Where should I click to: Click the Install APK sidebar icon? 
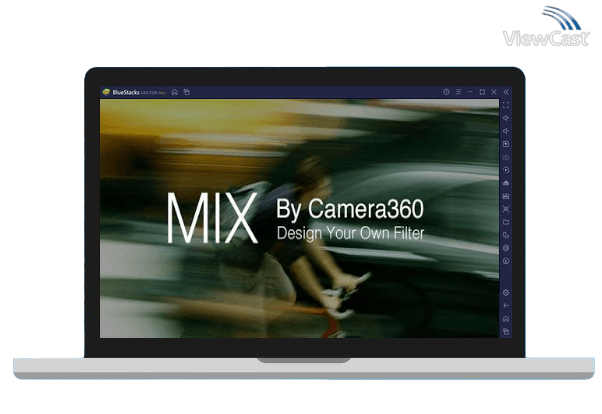click(x=506, y=183)
